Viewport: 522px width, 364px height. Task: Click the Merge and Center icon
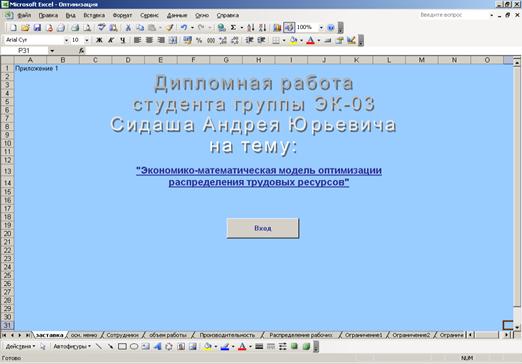click(x=173, y=40)
